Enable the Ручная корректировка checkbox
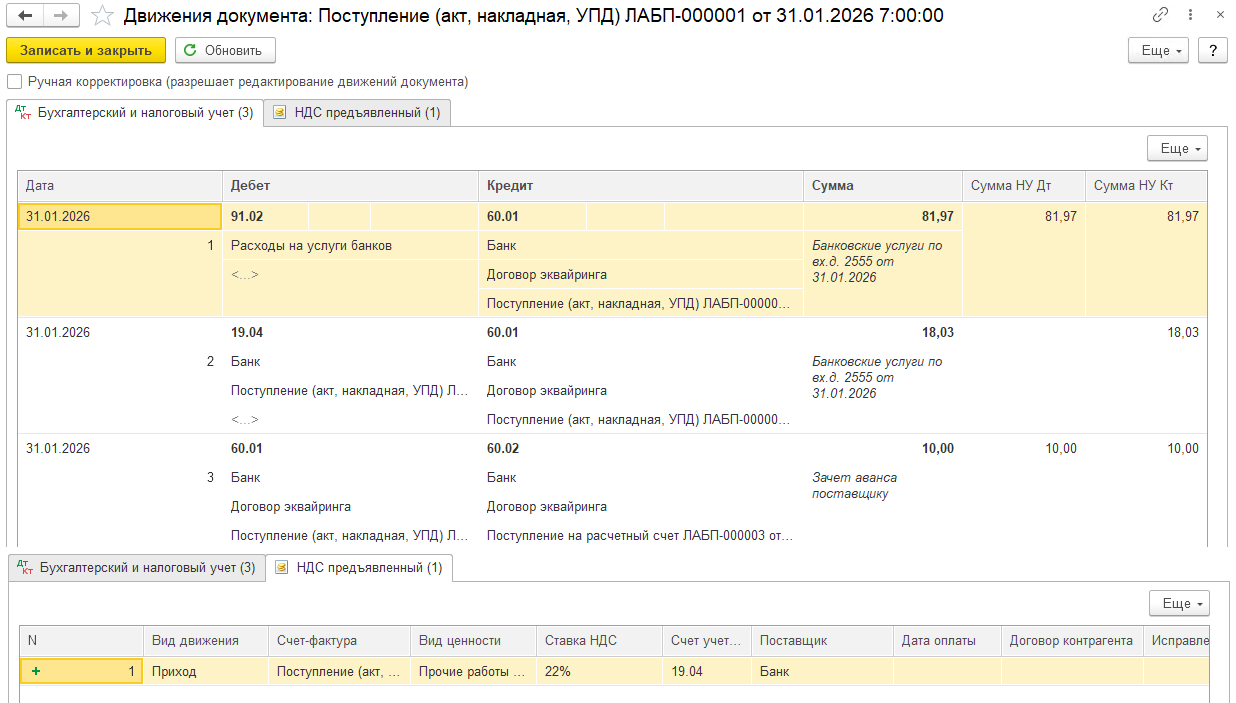The image size is (1236, 703). [x=14, y=82]
